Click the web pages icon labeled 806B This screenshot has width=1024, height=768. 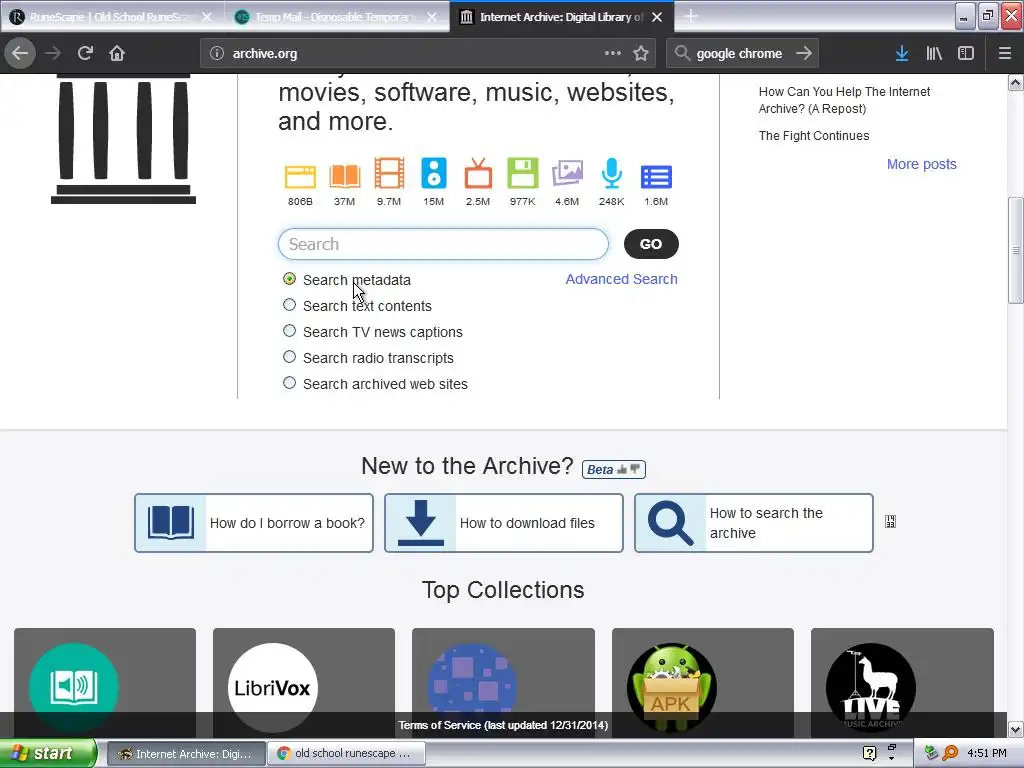300,176
